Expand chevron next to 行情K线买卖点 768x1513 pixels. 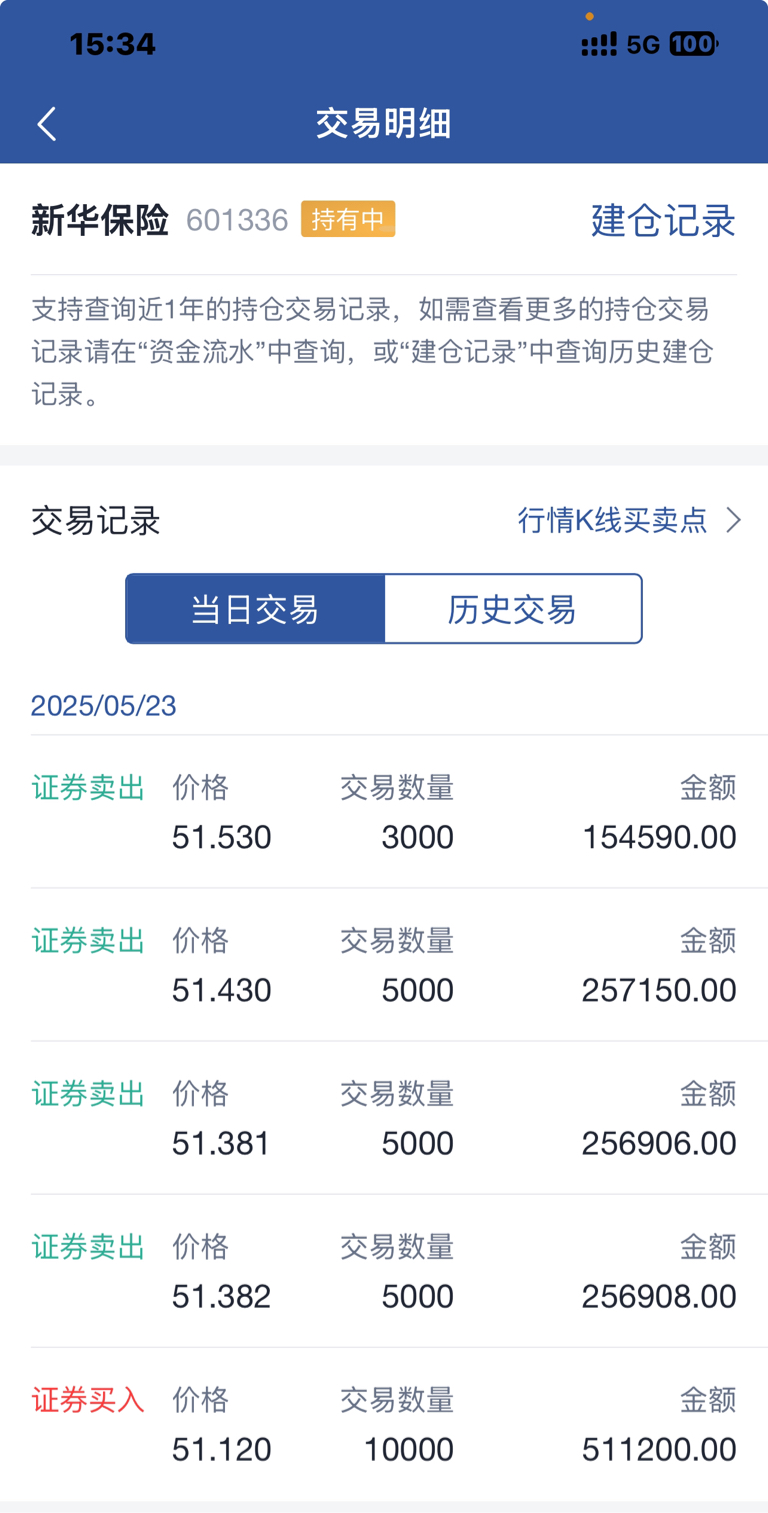tap(733, 520)
